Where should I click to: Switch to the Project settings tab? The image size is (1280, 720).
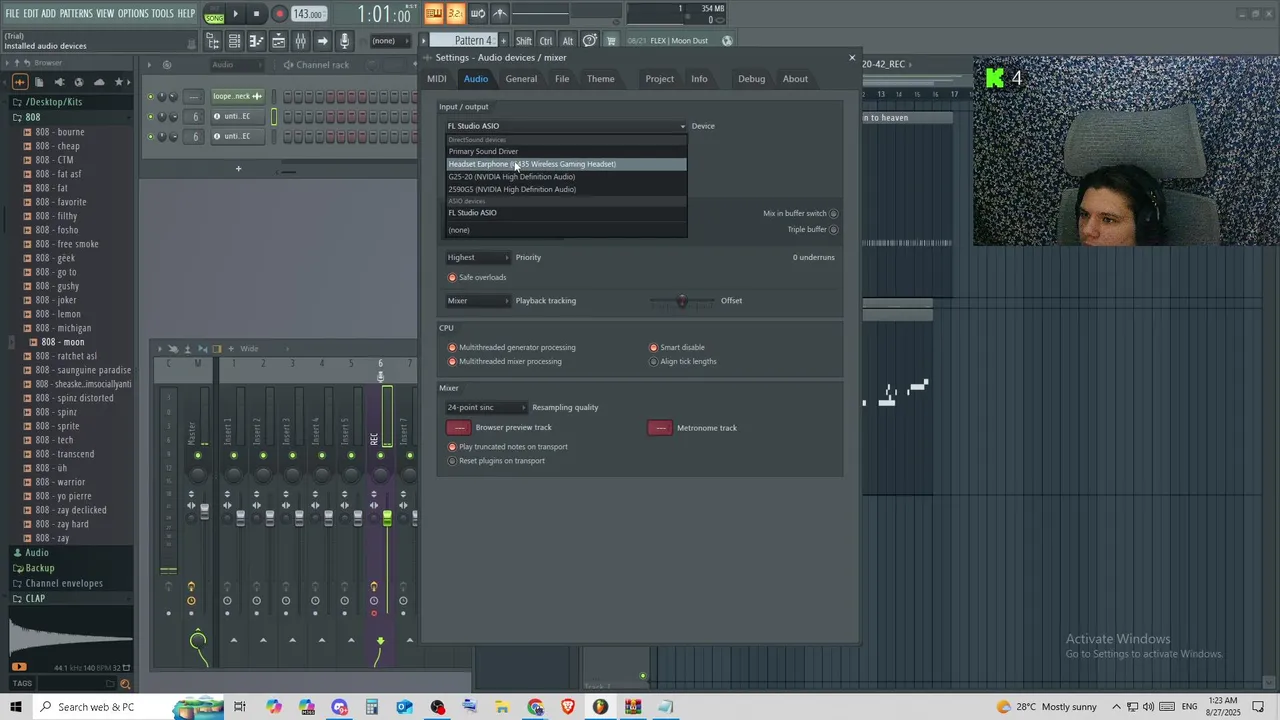[659, 79]
